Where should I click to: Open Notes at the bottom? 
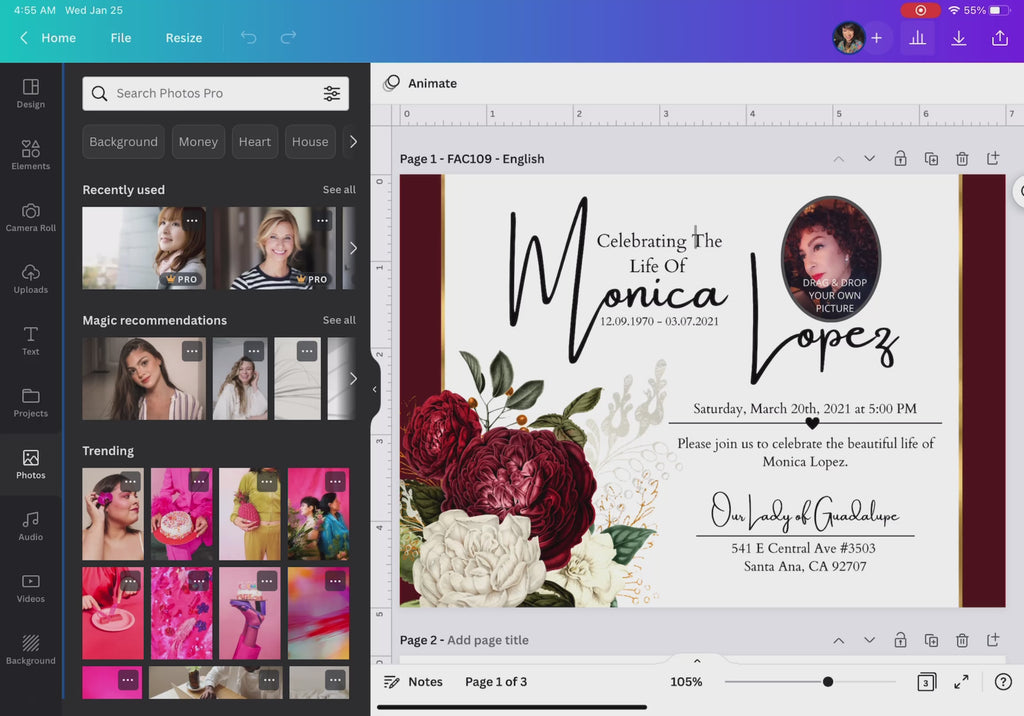point(413,682)
